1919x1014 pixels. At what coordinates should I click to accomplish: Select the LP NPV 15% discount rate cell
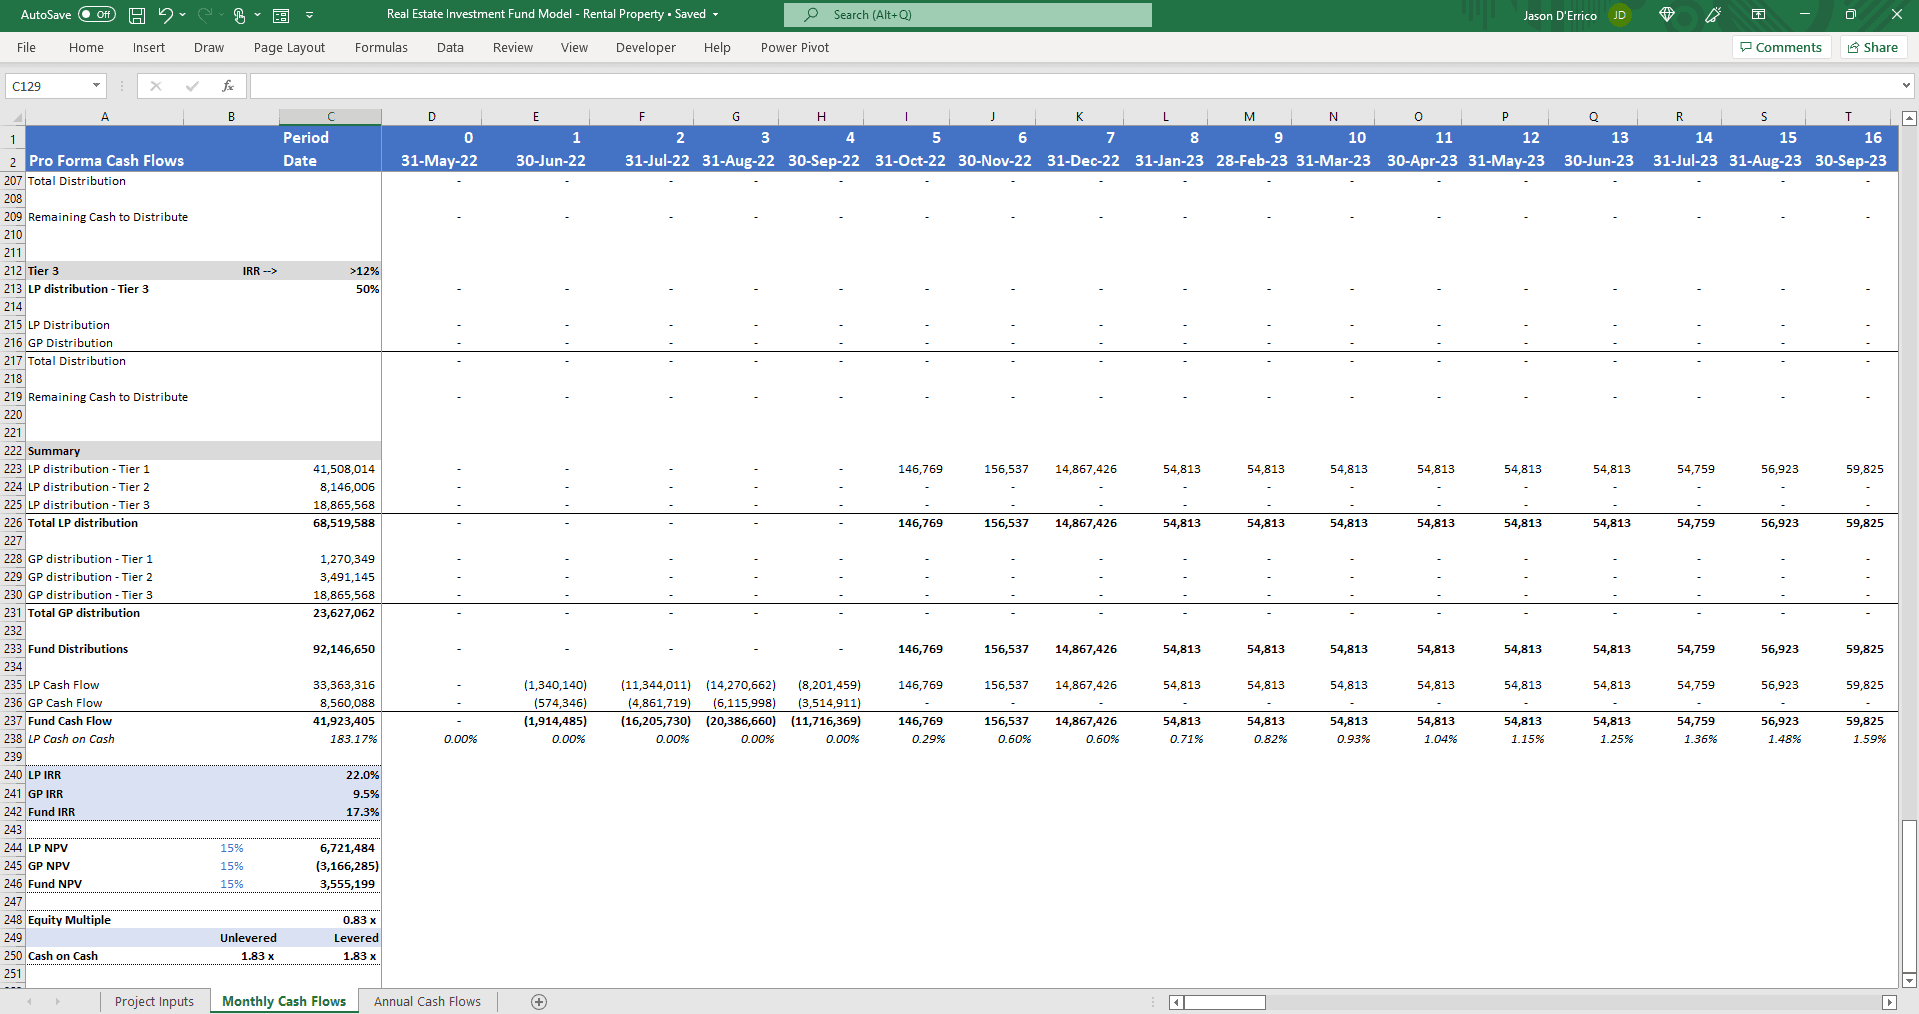(231, 848)
